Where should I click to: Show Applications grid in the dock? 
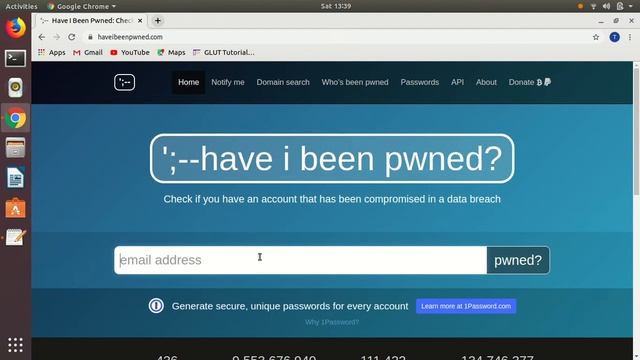pos(16,345)
